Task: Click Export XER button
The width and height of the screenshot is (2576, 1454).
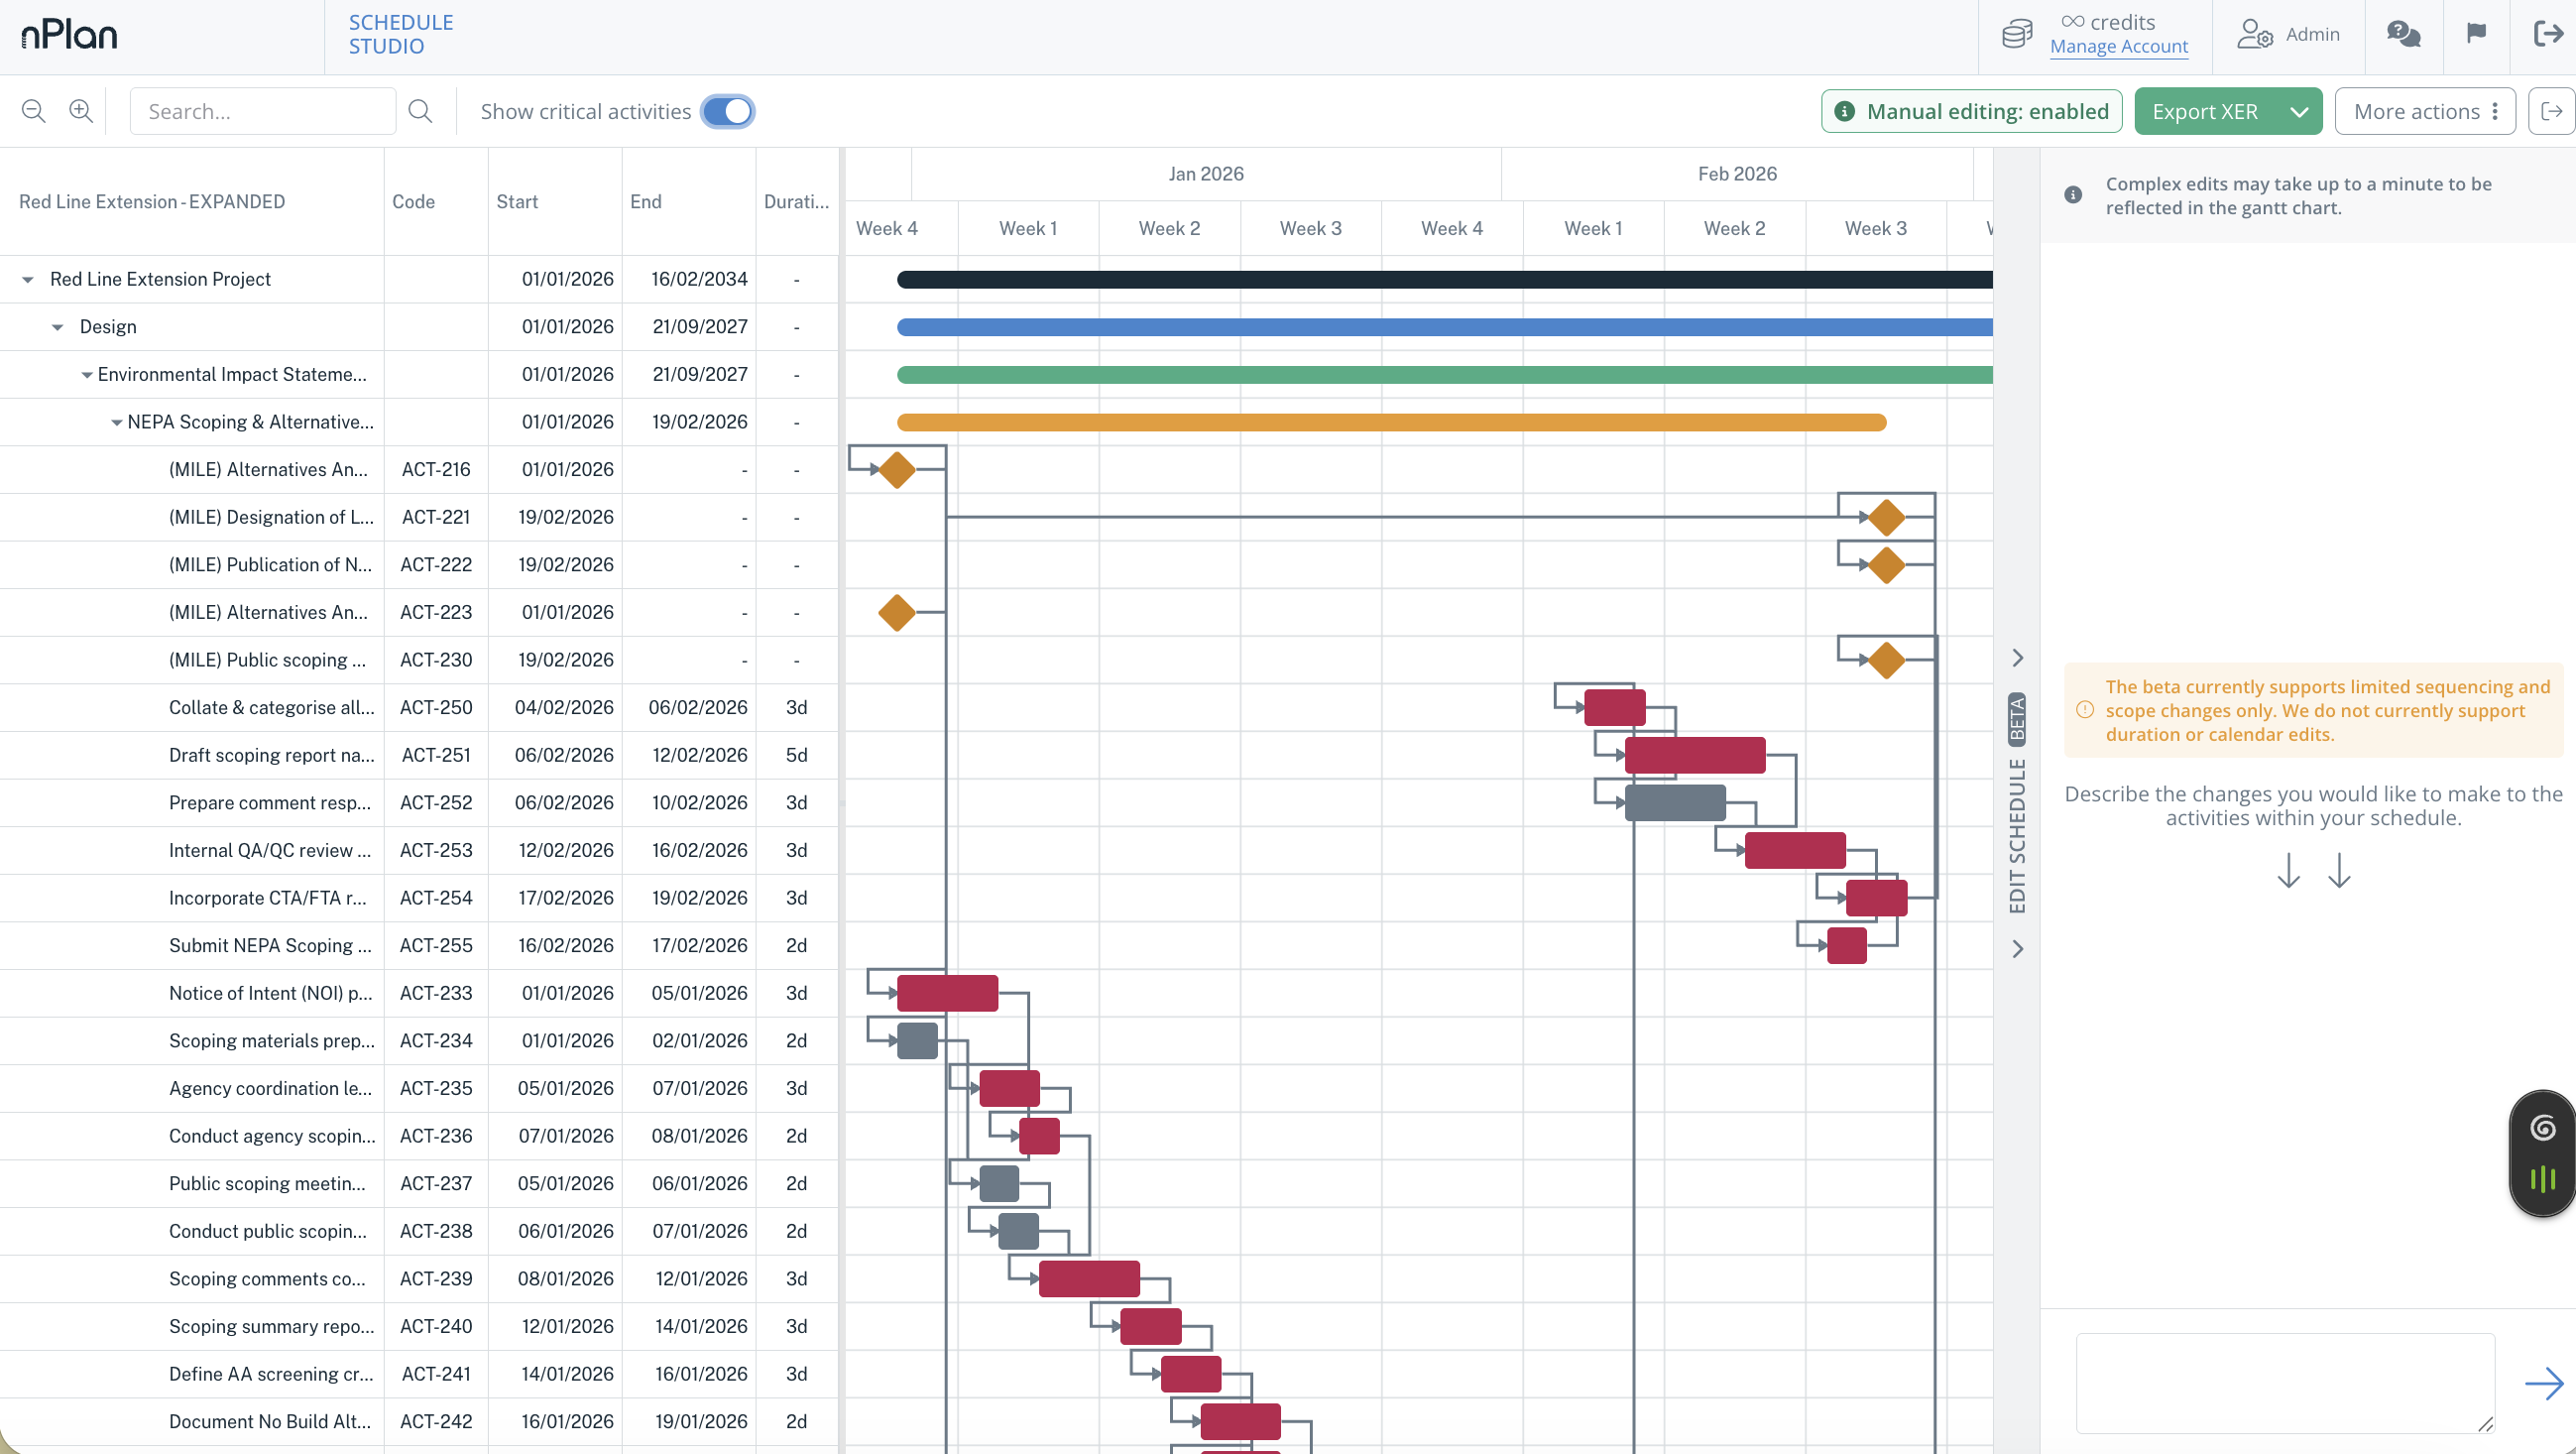Action: pyautogui.click(x=2205, y=111)
